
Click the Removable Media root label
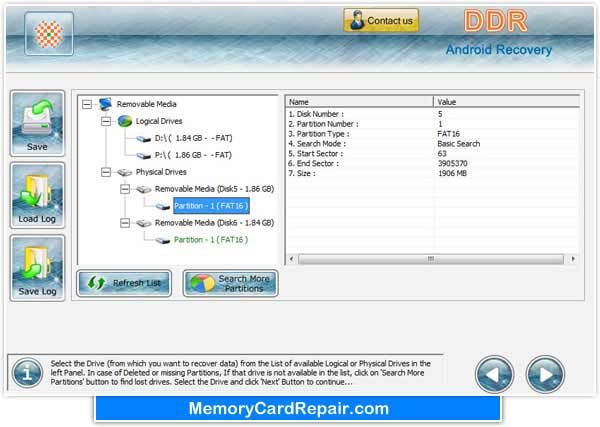coord(147,104)
